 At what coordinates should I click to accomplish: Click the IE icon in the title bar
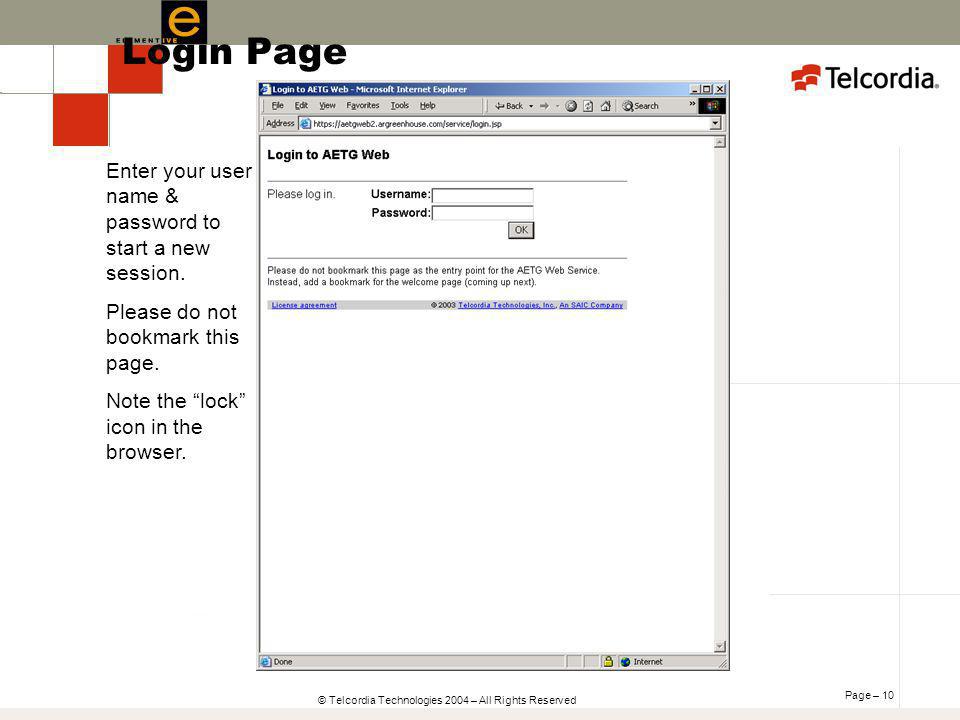265,89
